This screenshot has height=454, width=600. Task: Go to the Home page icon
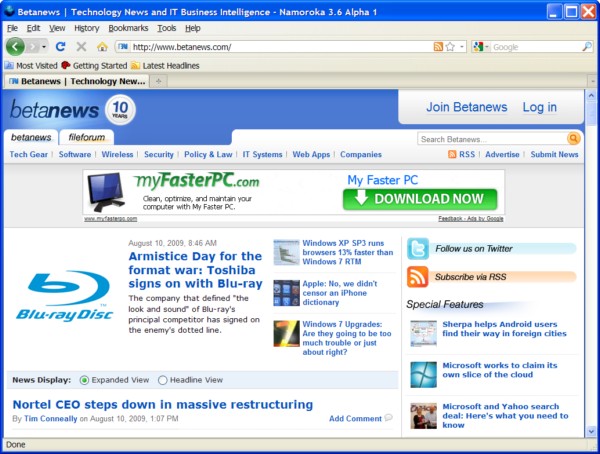tap(102, 47)
